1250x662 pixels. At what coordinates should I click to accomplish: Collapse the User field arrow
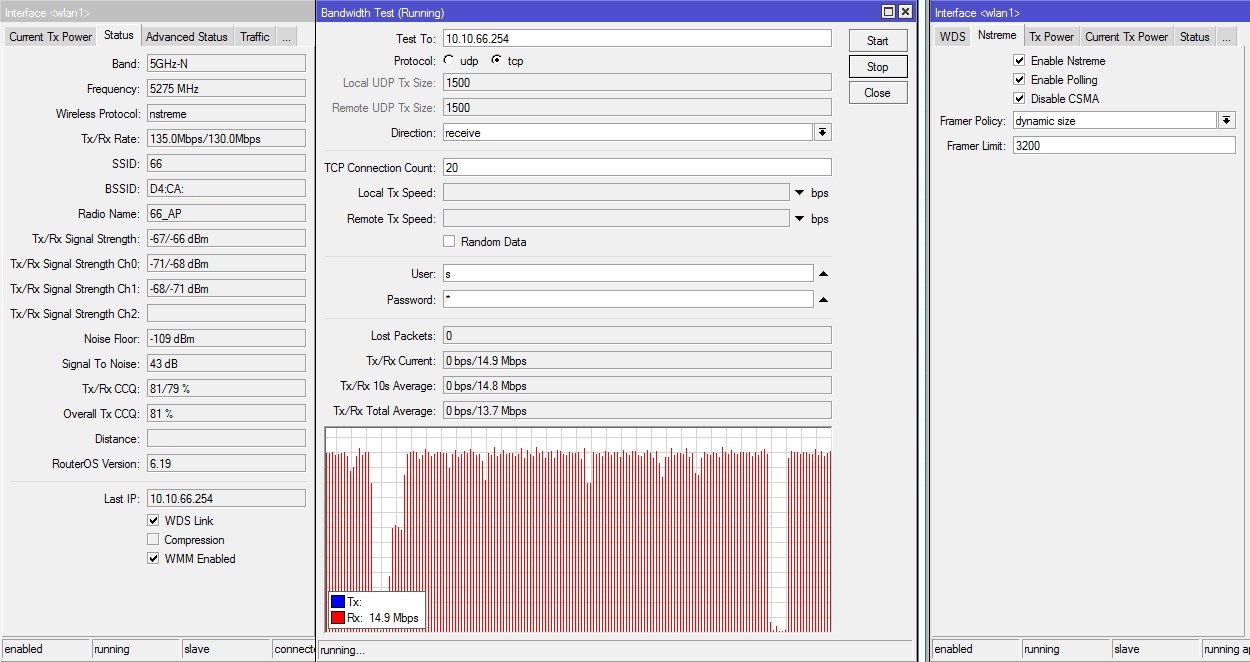click(x=823, y=274)
